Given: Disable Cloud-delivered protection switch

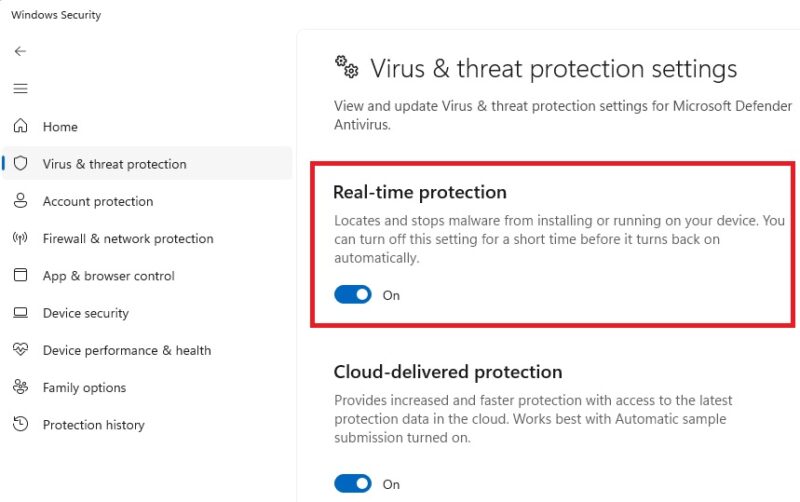Looking at the screenshot, I should click(x=353, y=483).
